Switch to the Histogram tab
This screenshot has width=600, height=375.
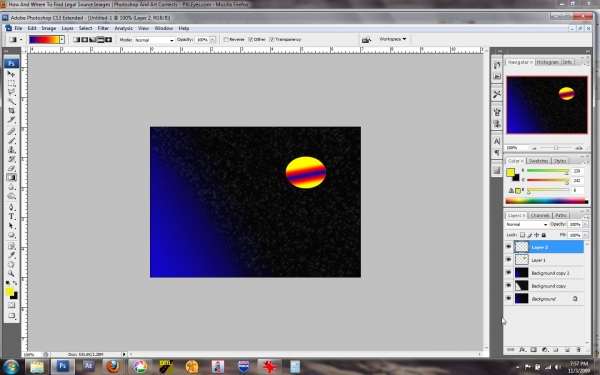[548, 62]
